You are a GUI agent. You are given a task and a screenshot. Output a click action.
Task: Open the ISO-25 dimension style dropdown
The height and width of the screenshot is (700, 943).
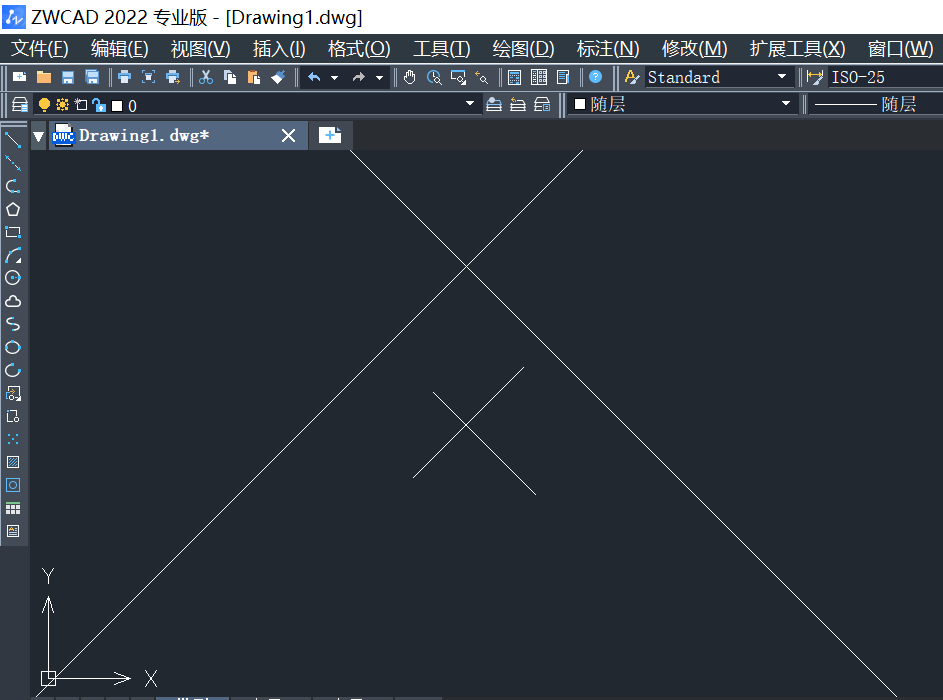(885, 77)
